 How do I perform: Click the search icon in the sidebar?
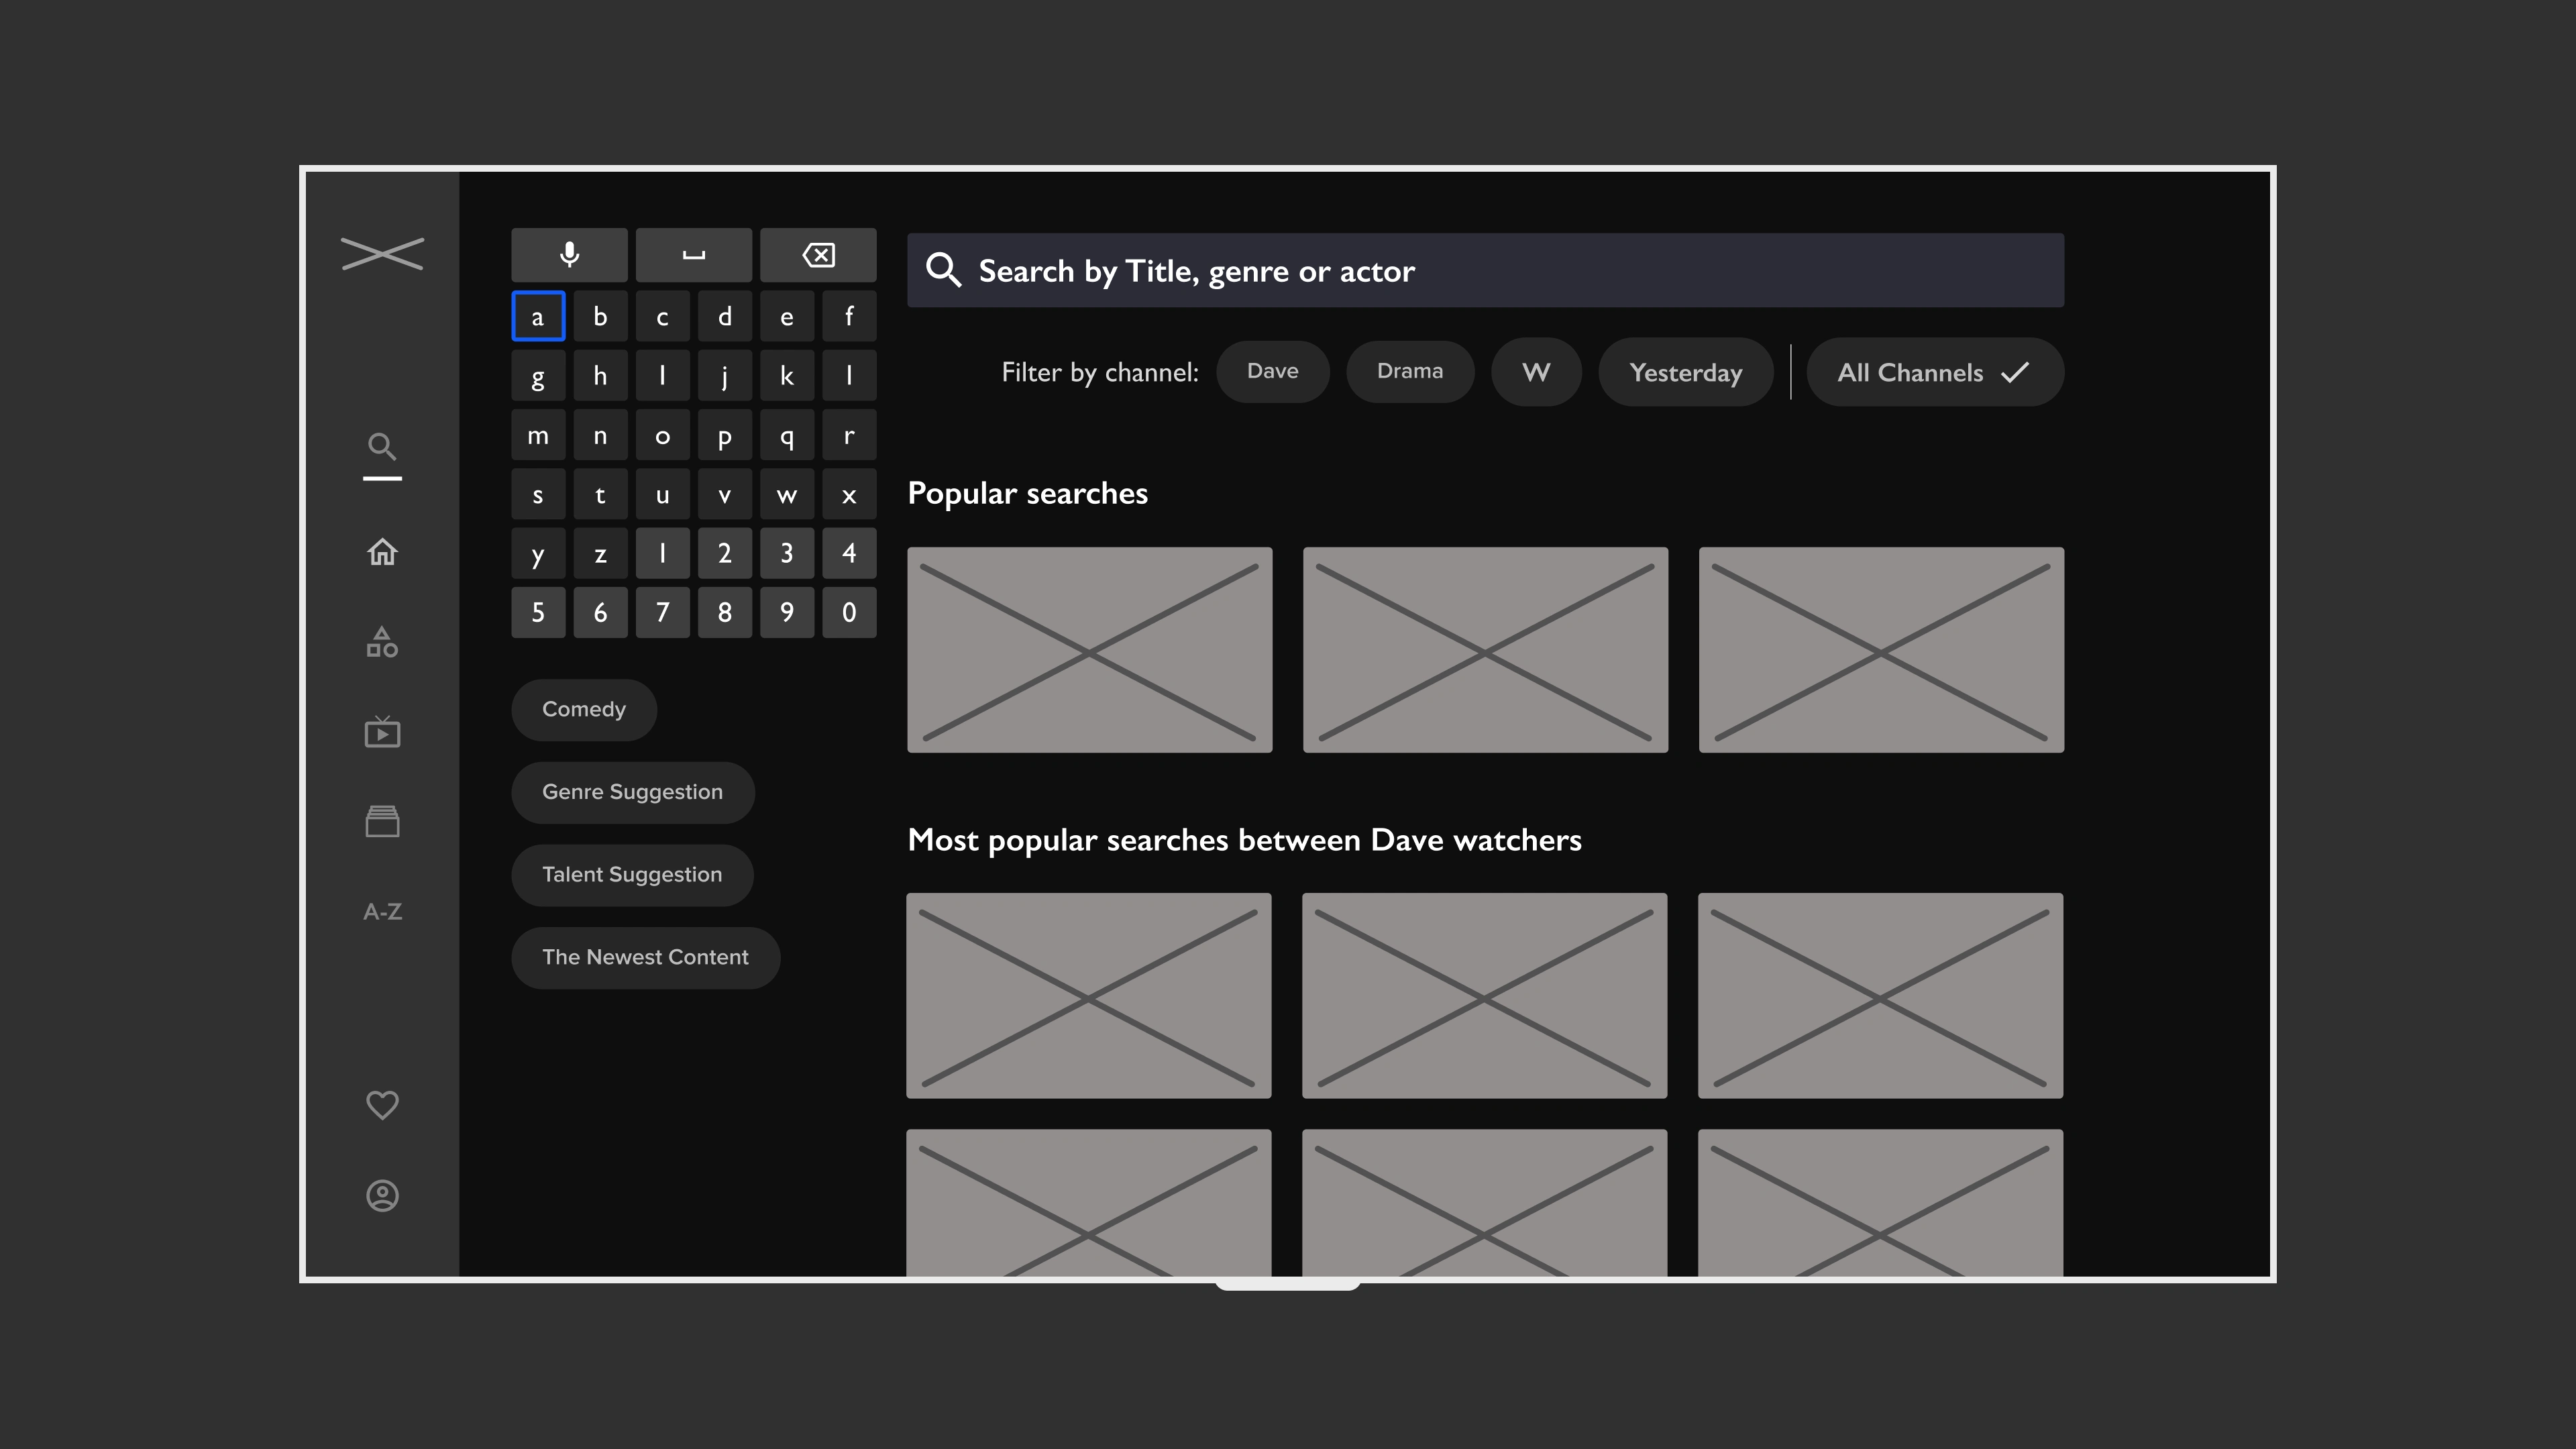tap(382, 447)
